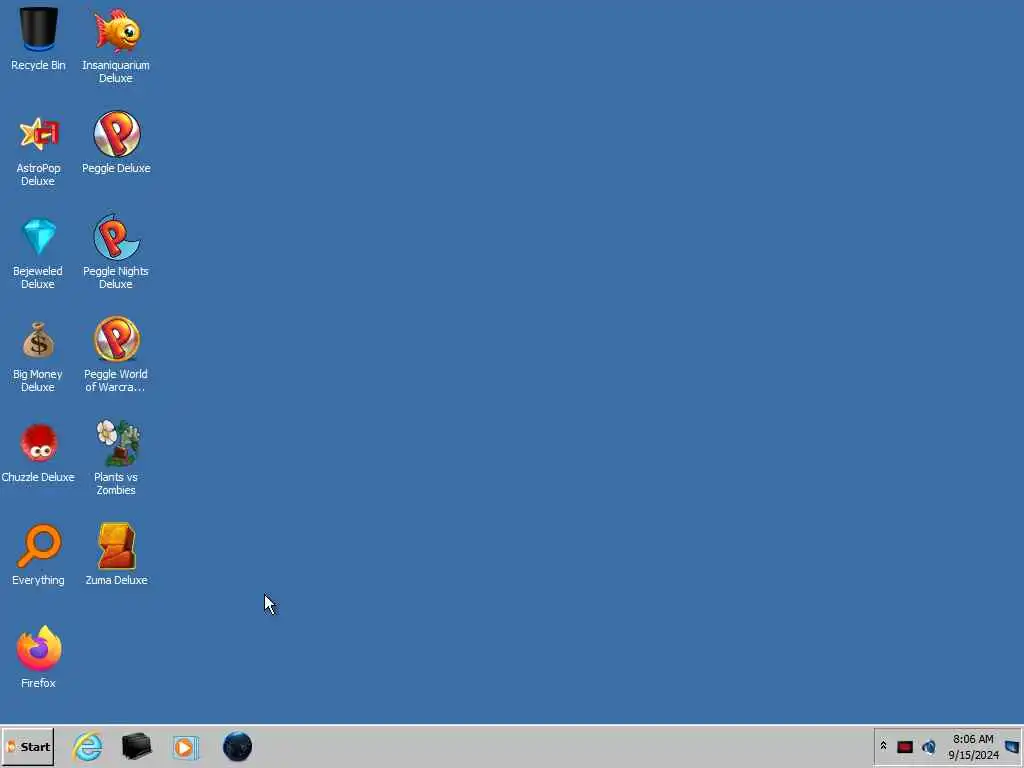Open the Start menu button
The height and width of the screenshot is (768, 1024).
click(27, 746)
